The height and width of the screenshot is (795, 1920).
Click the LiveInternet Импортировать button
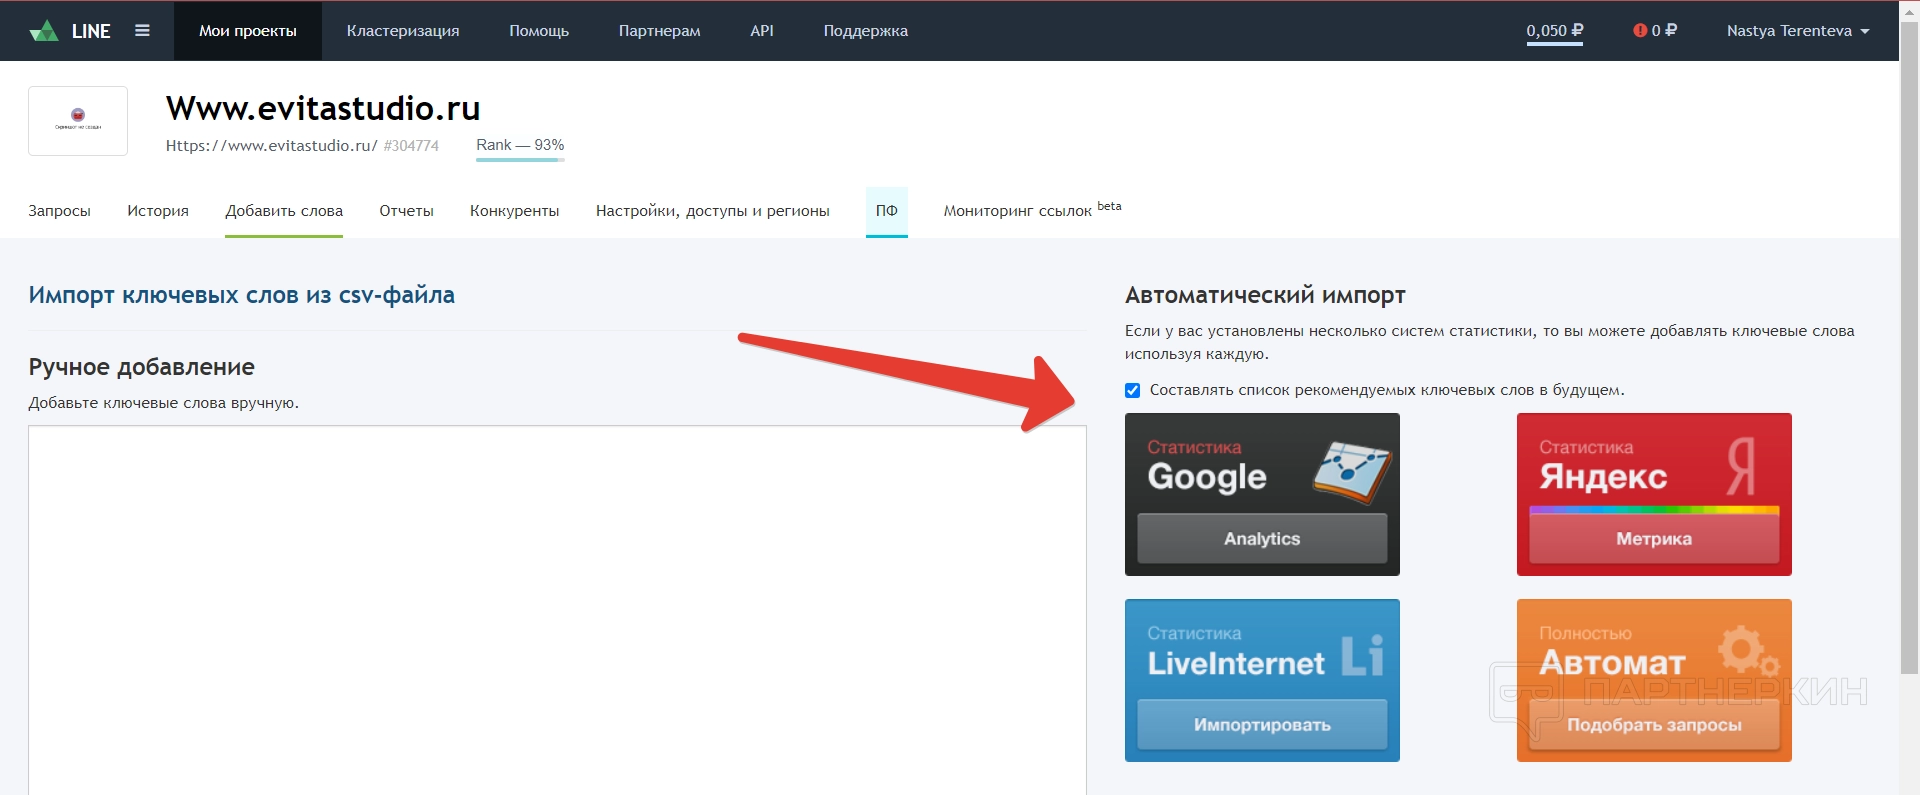point(1262,724)
